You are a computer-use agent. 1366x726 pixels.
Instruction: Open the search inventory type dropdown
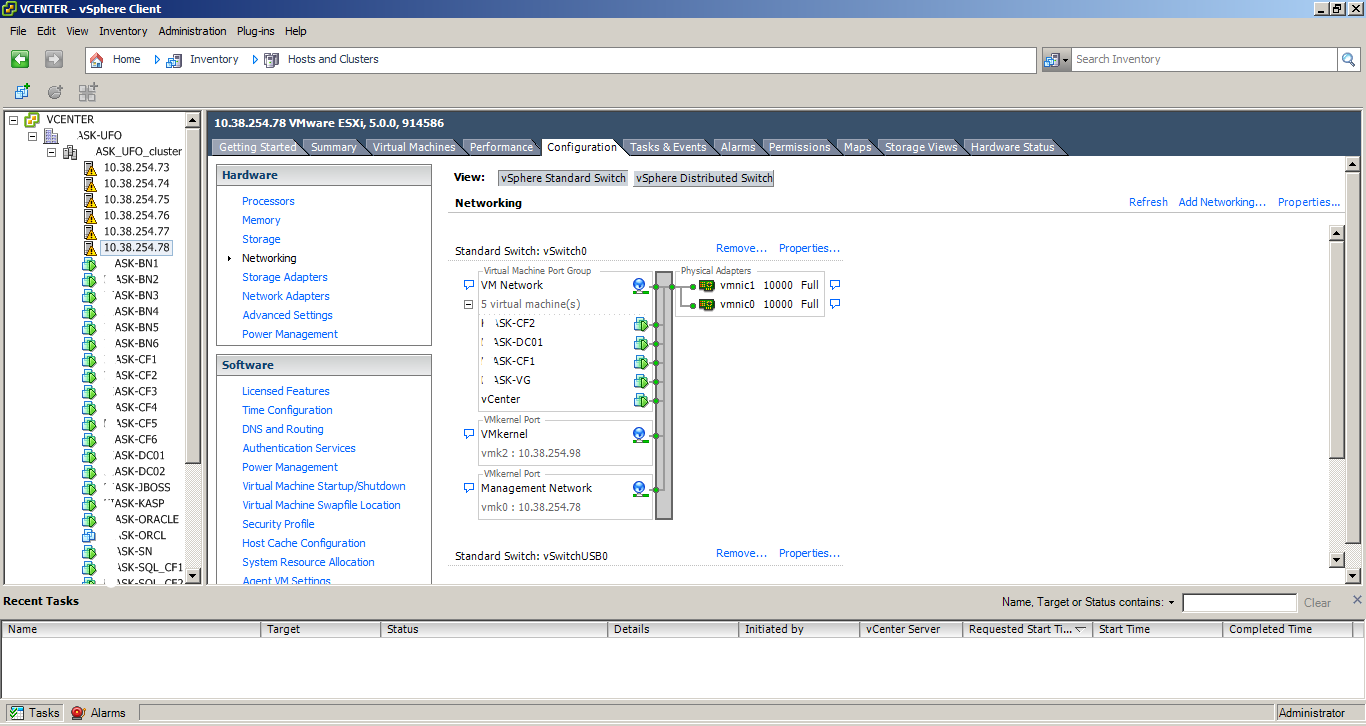(1056, 60)
